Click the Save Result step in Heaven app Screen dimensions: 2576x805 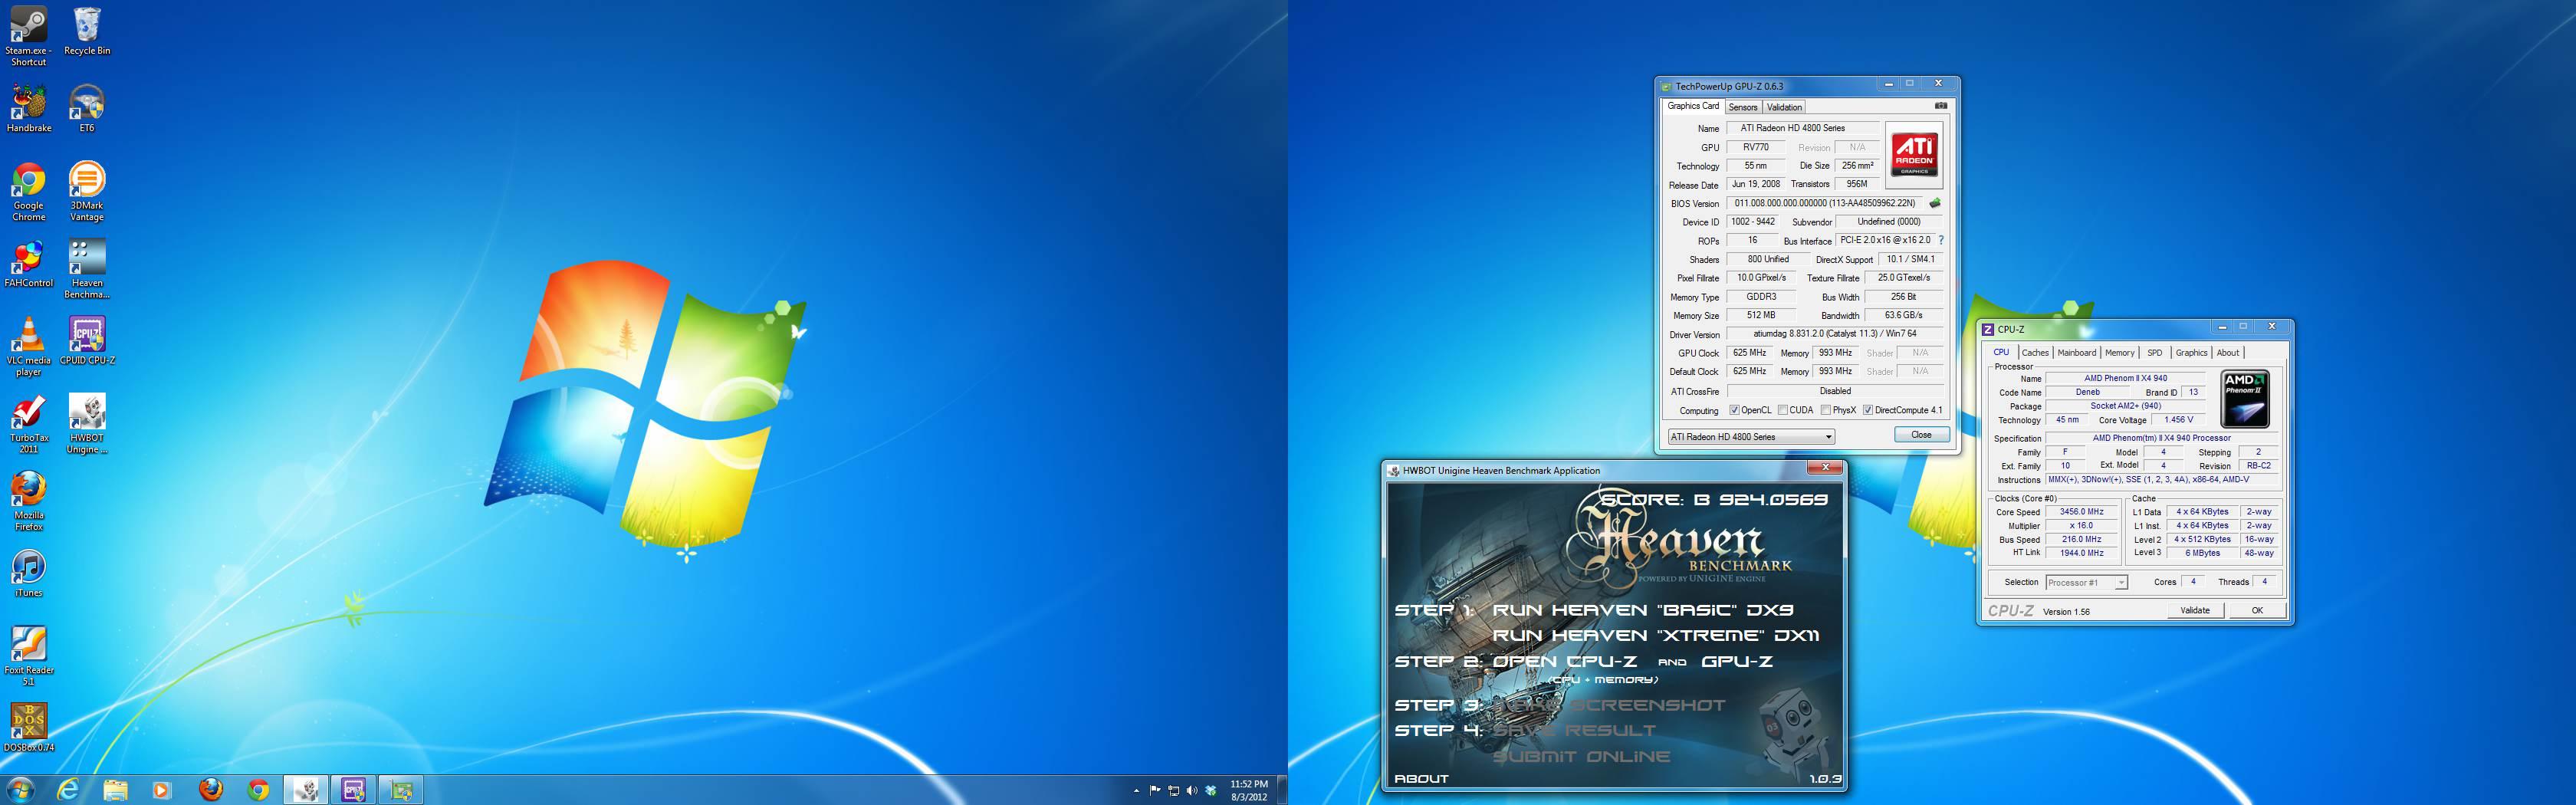click(x=1574, y=731)
